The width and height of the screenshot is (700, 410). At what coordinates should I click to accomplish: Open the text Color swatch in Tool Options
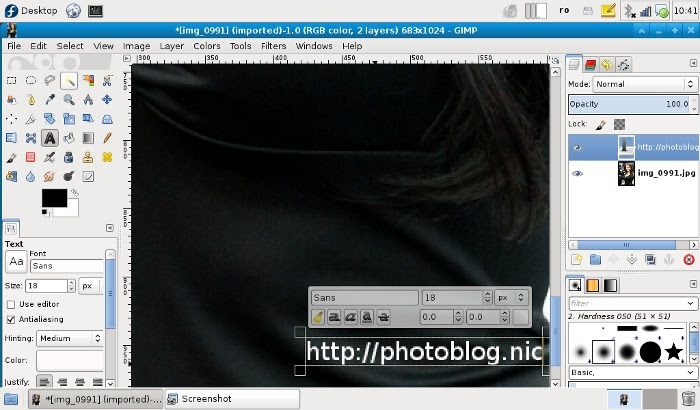[x=70, y=360]
